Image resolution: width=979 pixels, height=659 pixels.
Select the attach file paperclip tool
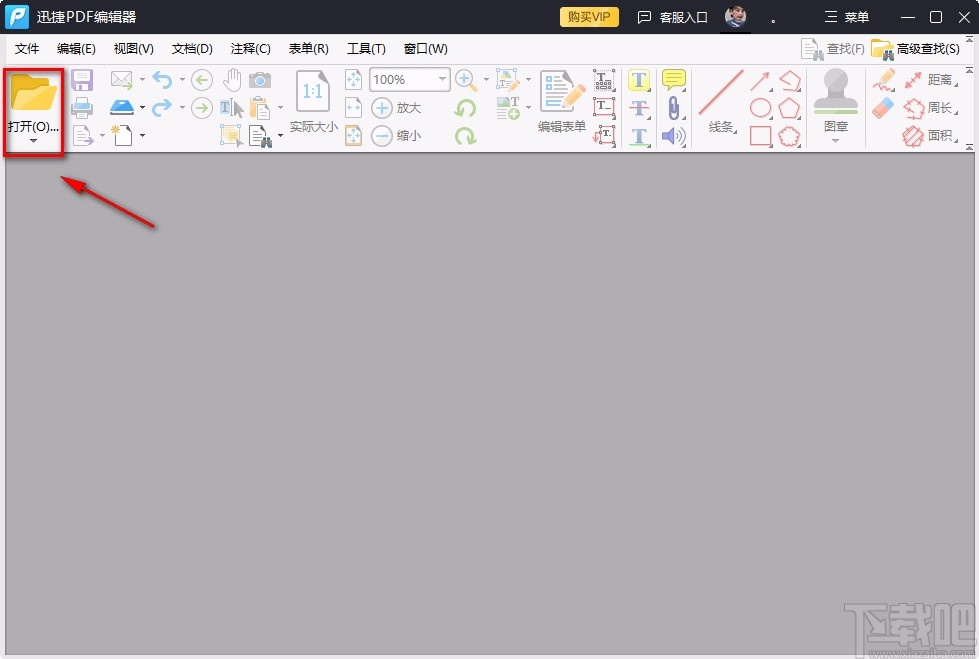tap(673, 107)
